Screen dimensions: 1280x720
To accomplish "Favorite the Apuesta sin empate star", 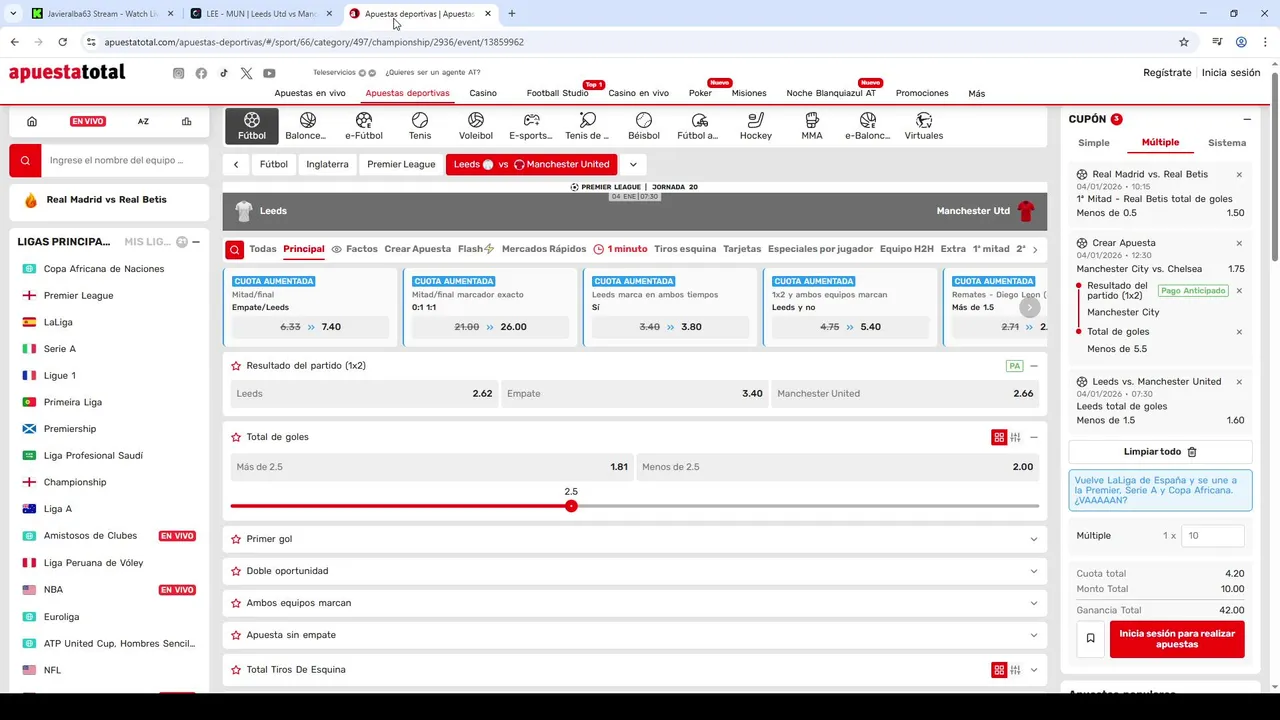I will [x=236, y=635].
